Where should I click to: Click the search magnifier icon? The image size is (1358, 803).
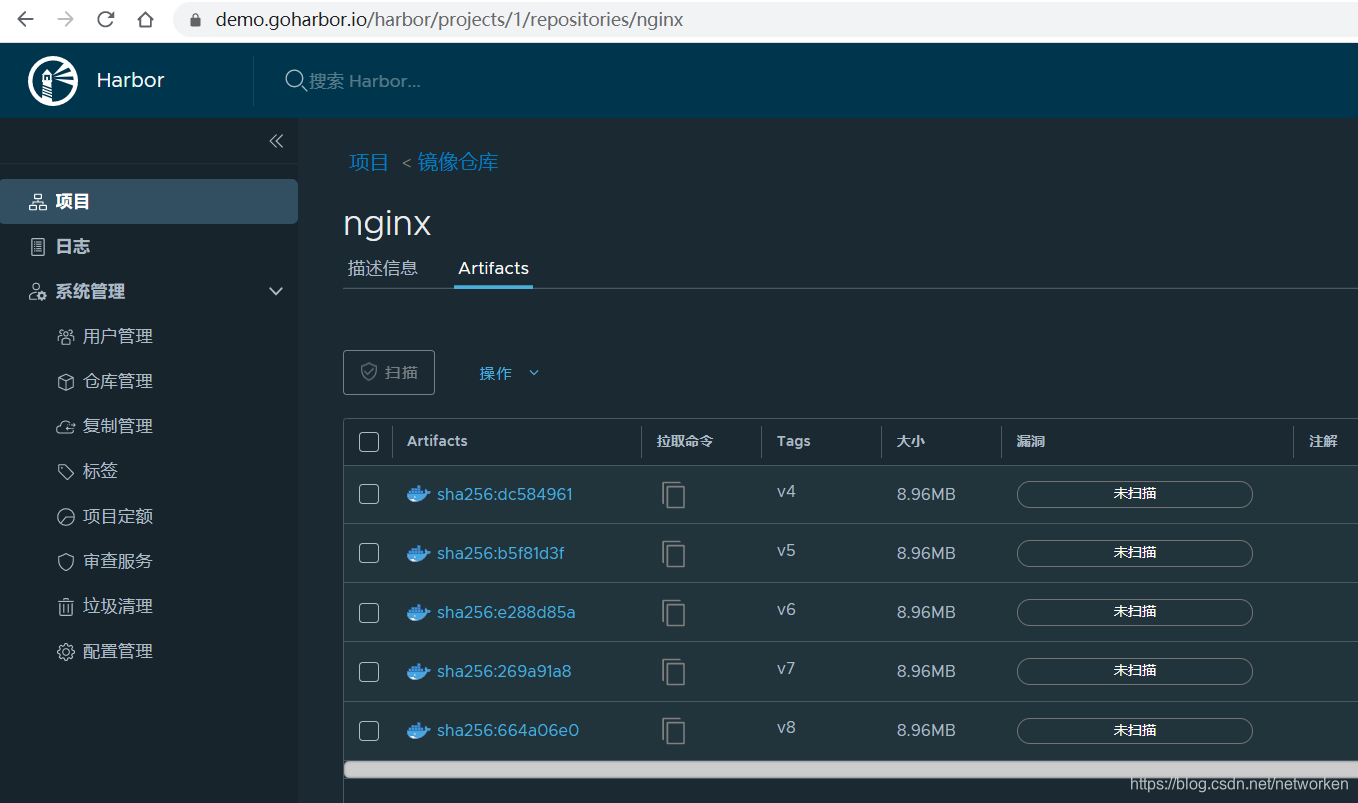[x=295, y=80]
